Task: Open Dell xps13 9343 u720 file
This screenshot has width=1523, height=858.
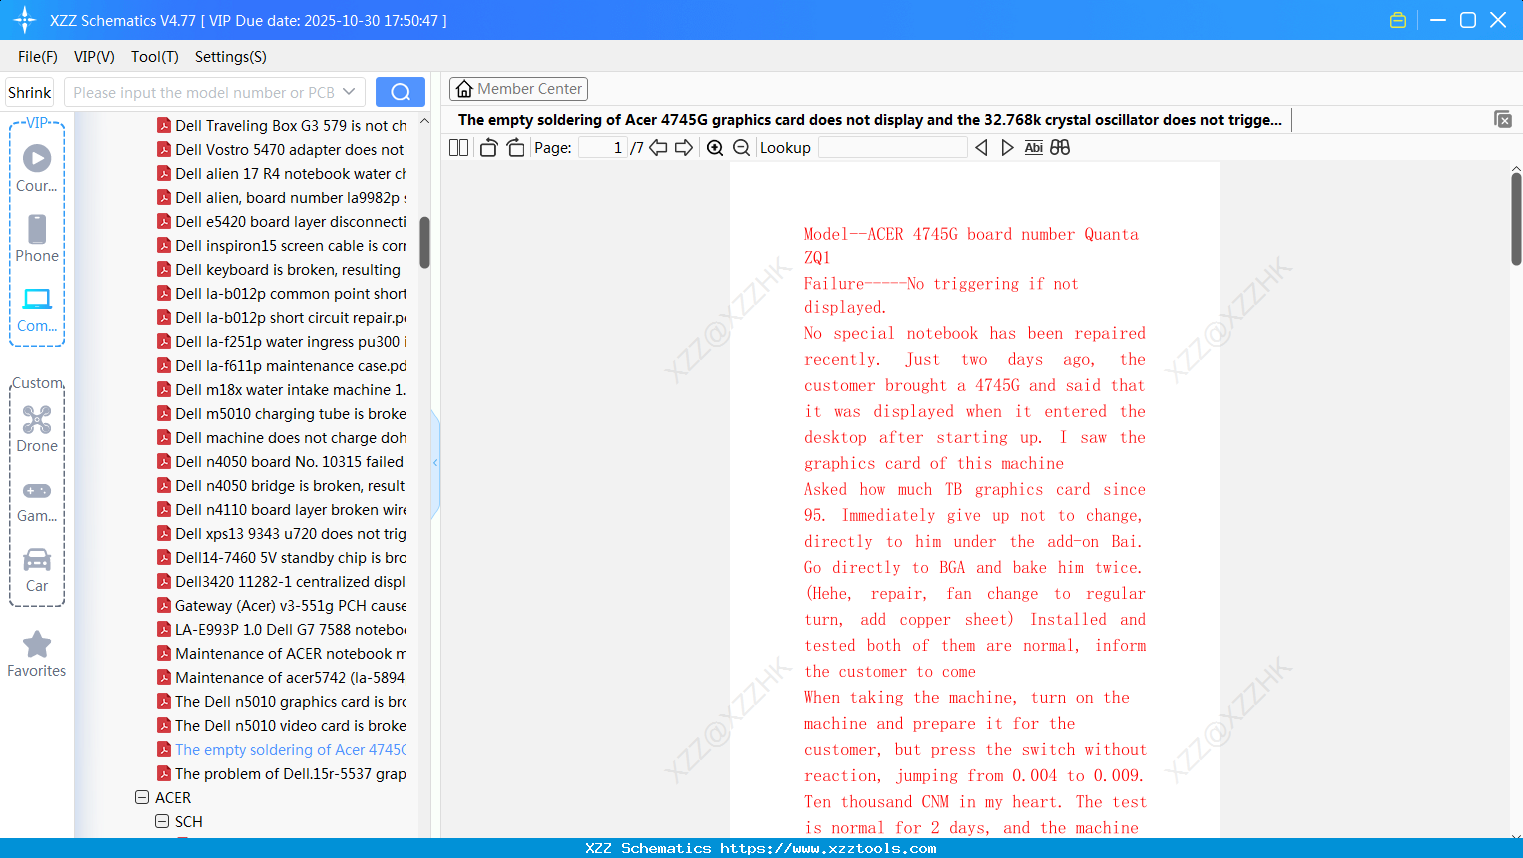Action: click(282, 533)
